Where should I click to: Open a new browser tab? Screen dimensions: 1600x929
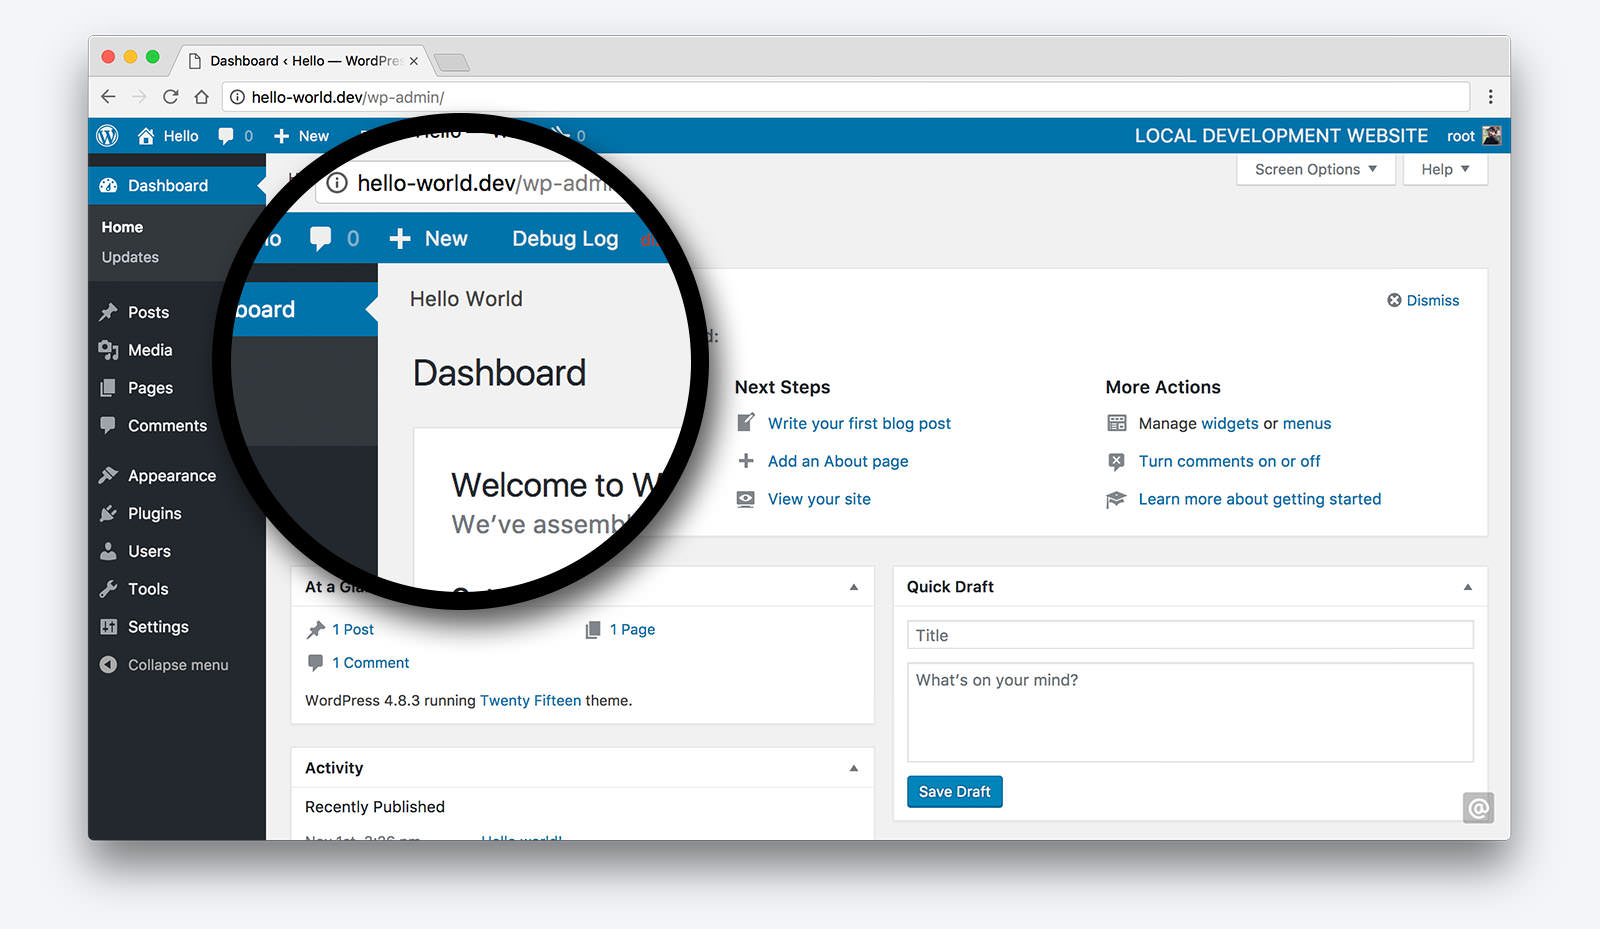452,62
